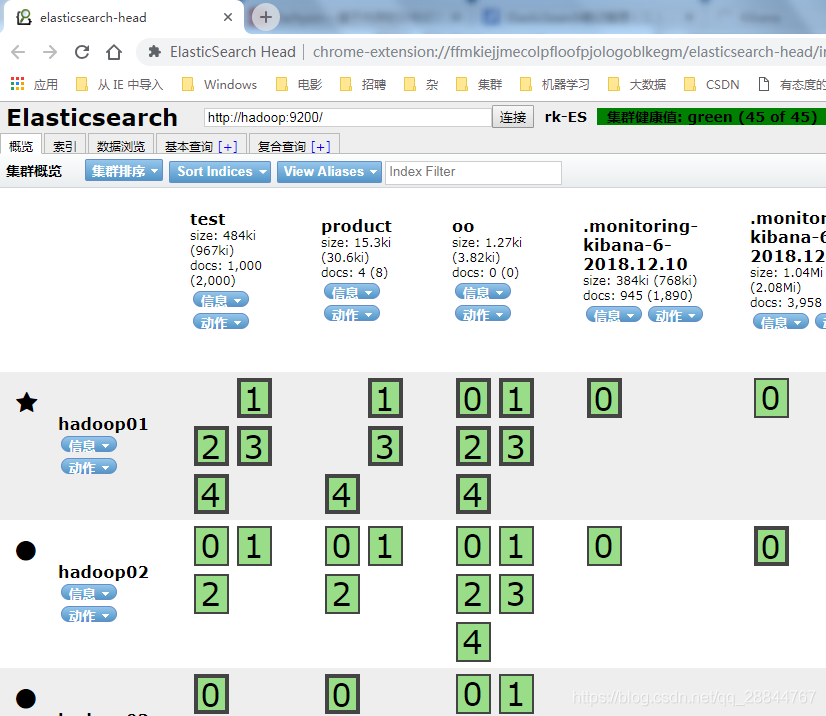Open the 集群排序 dropdown

(x=124, y=171)
